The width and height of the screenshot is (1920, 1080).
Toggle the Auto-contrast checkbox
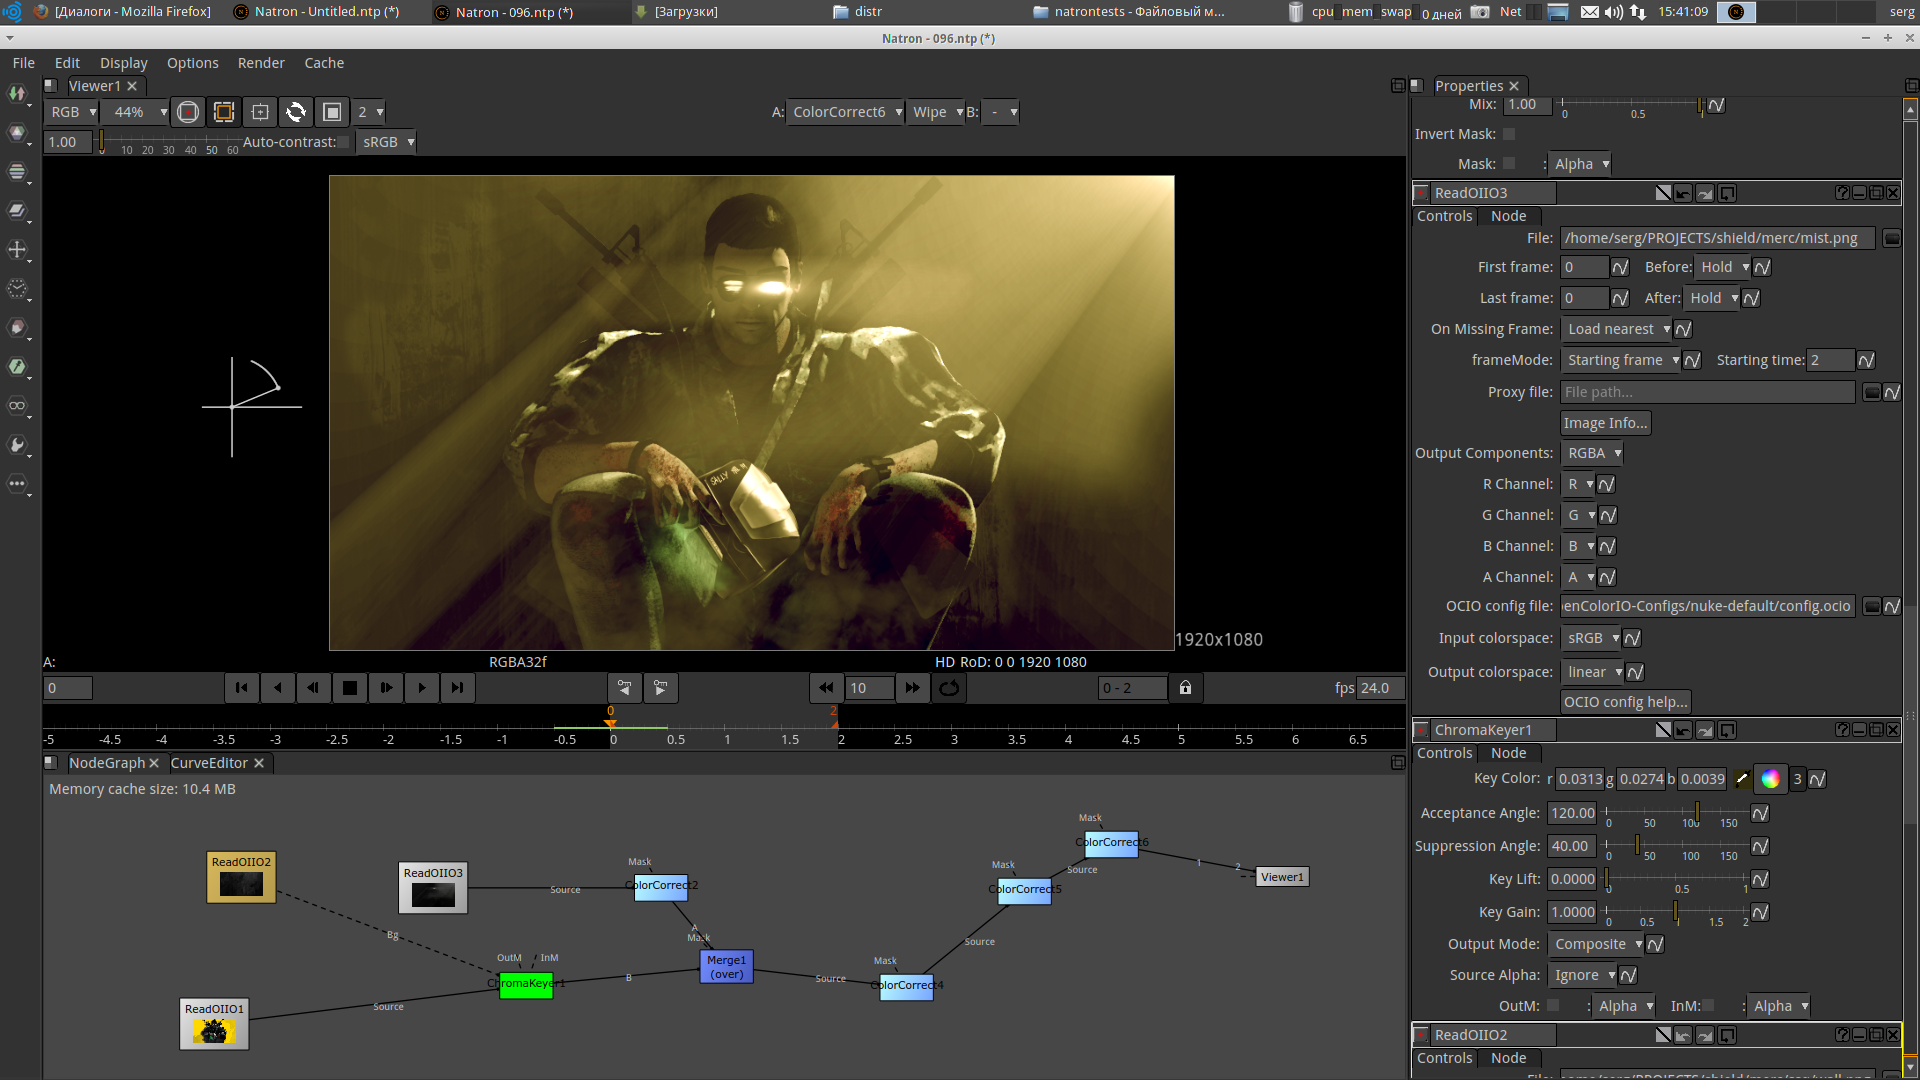pos(344,142)
